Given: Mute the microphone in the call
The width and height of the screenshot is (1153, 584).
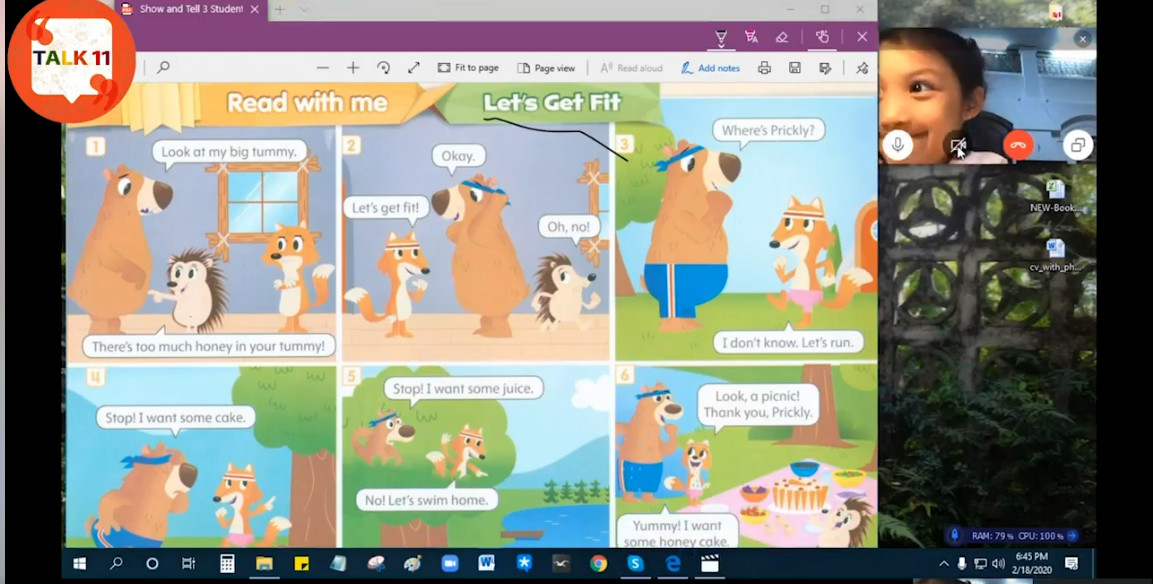Looking at the screenshot, I should (x=898, y=145).
